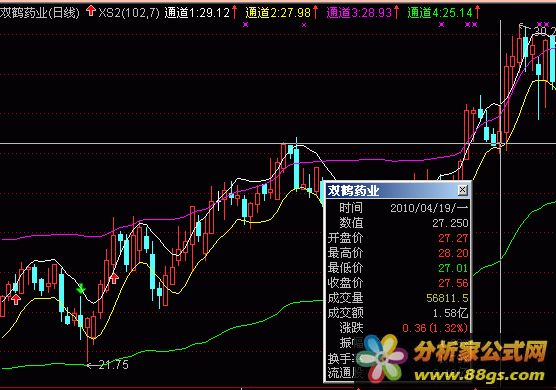
Task: Select the date 2010/04/19/一 in popup
Action: pos(429,208)
